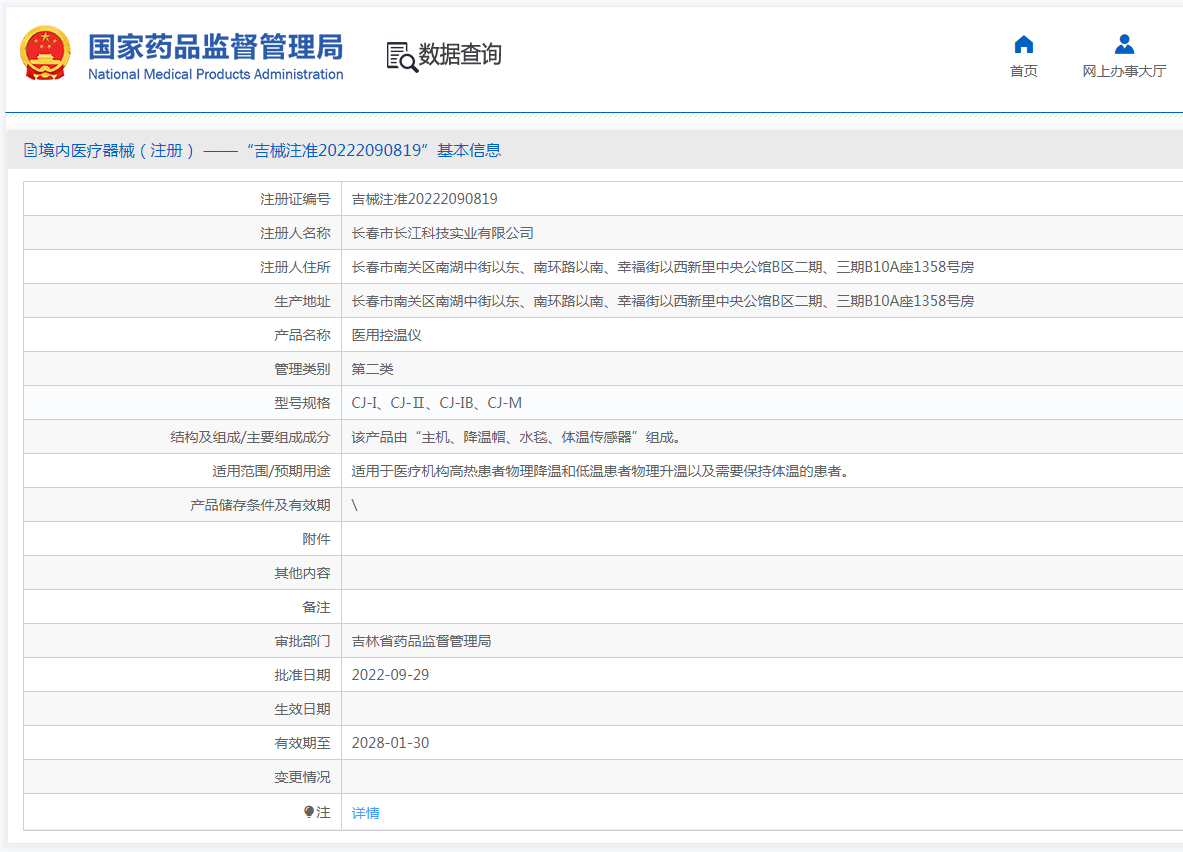Click the expiry date value 2028-01-30

tap(390, 743)
